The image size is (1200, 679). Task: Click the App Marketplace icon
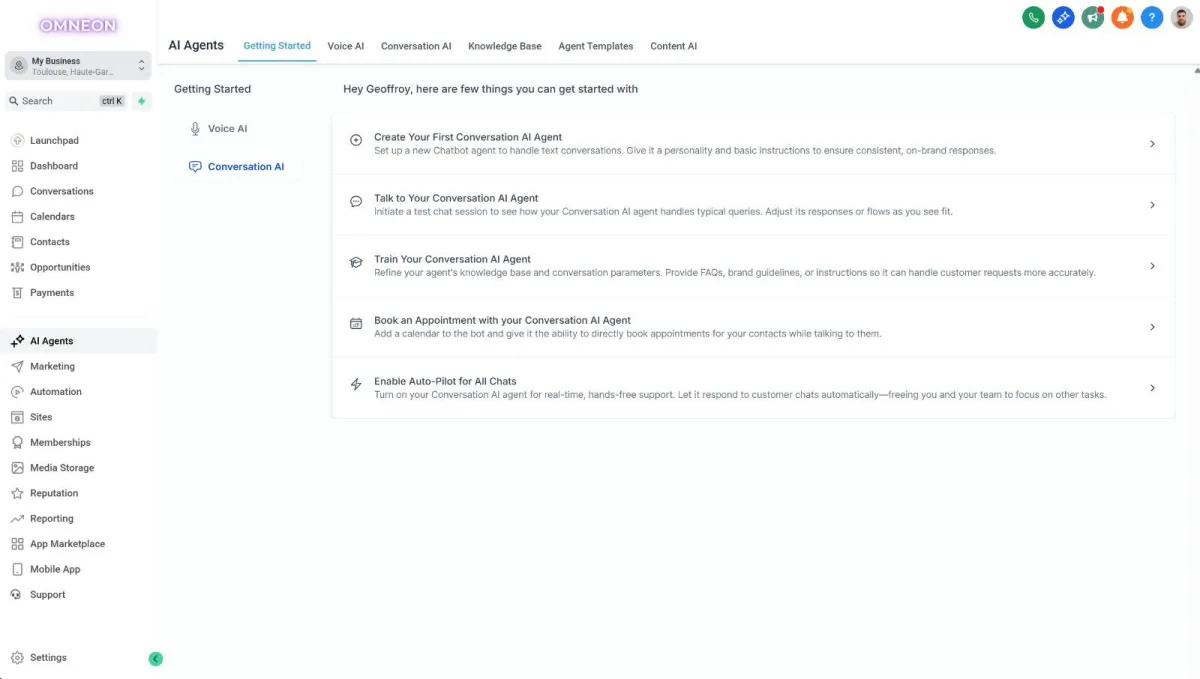click(x=17, y=544)
